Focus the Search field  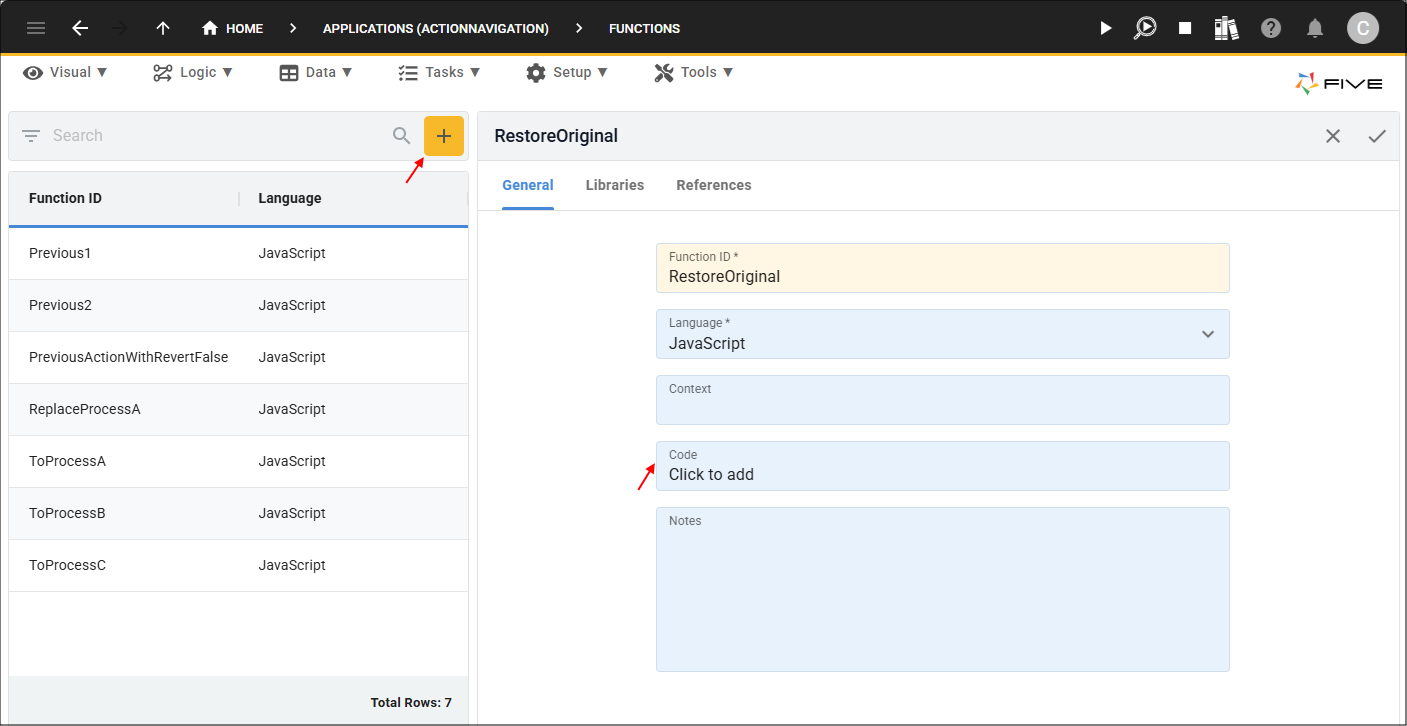click(x=215, y=136)
